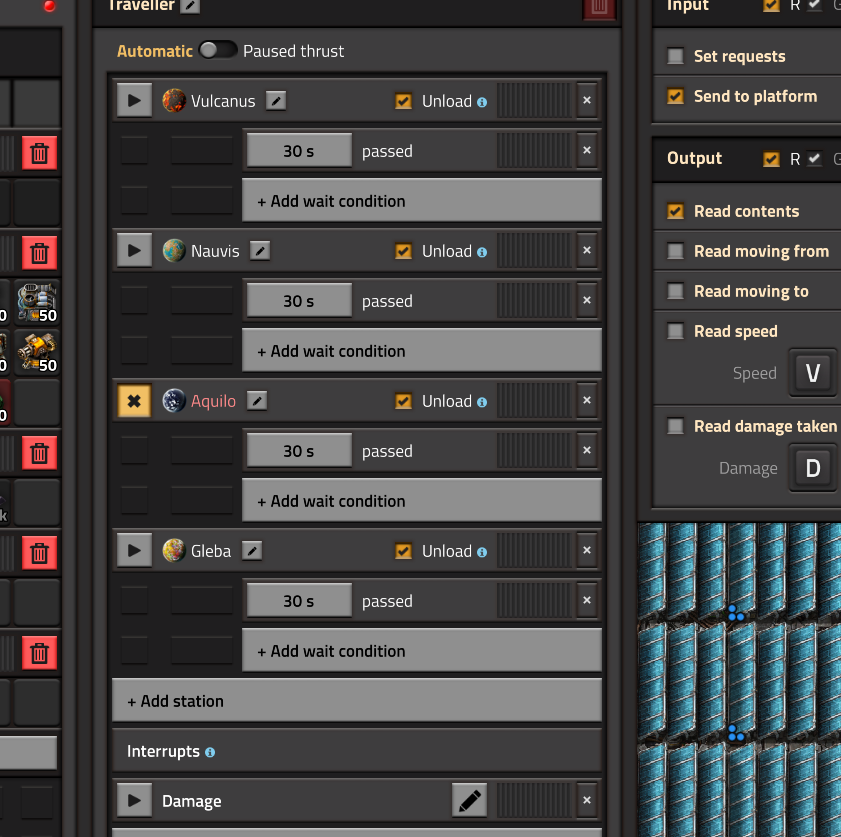Remove the Gleba station from schedule
Viewport: 841px width, 837px height.
[x=587, y=551]
